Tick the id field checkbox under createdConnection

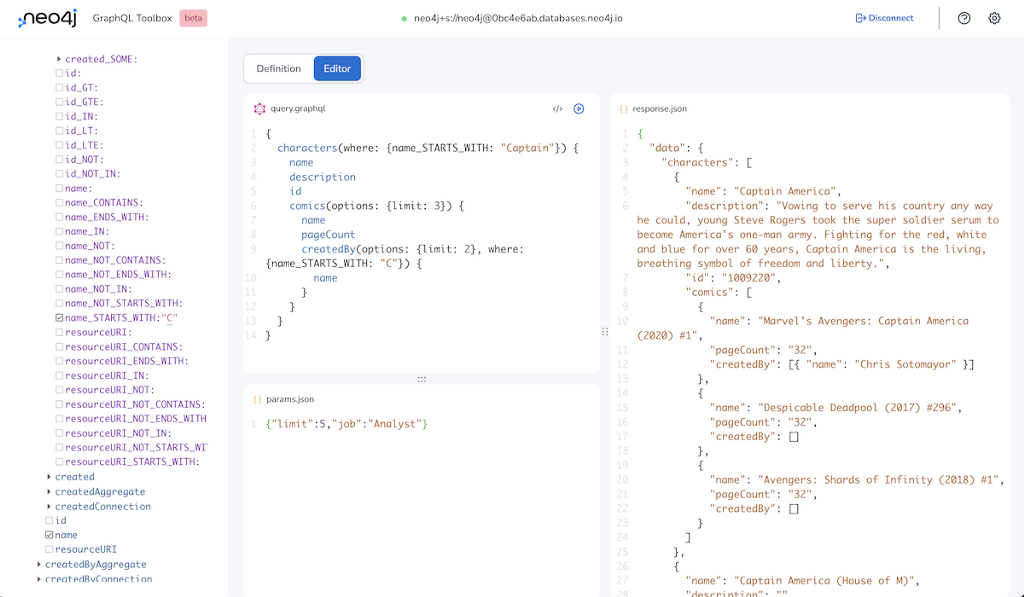click(49, 521)
